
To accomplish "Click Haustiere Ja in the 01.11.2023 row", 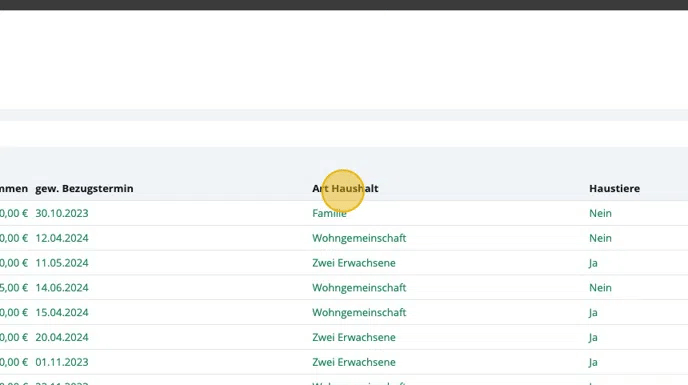I will coord(593,362).
